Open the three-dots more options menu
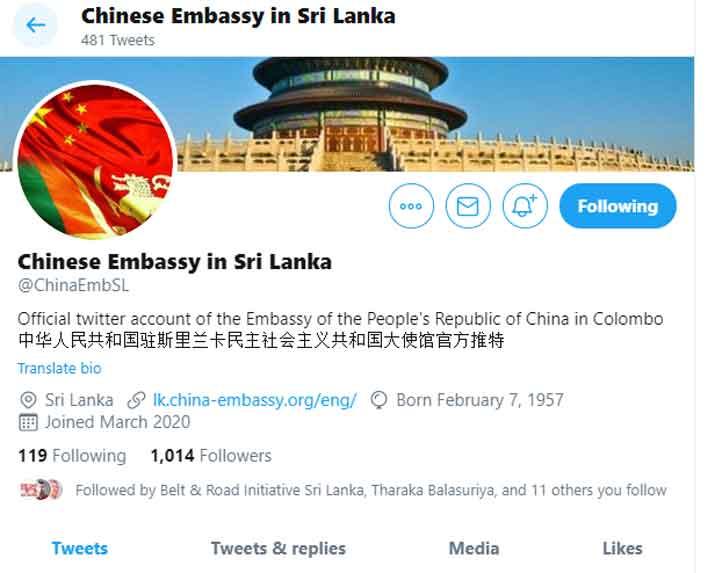The image size is (715, 573). tap(411, 206)
